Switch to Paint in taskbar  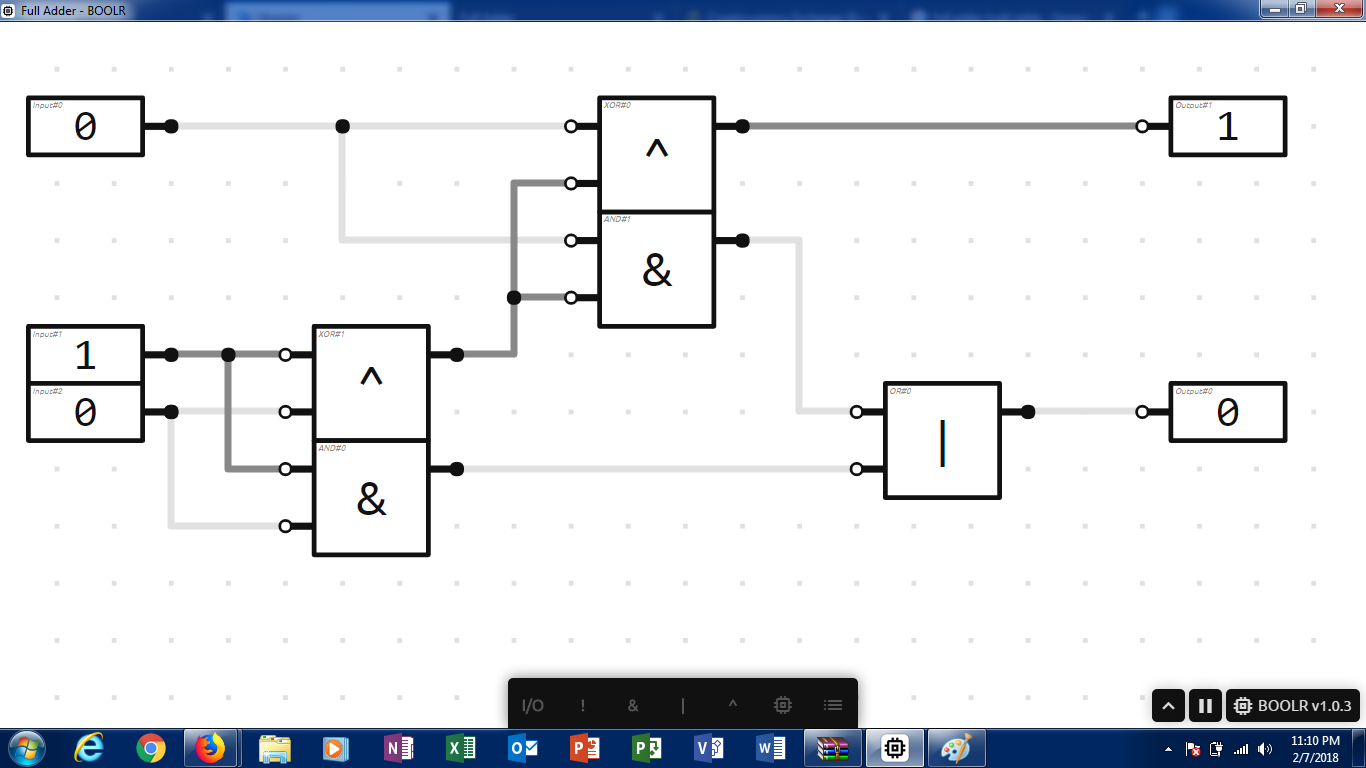point(957,747)
